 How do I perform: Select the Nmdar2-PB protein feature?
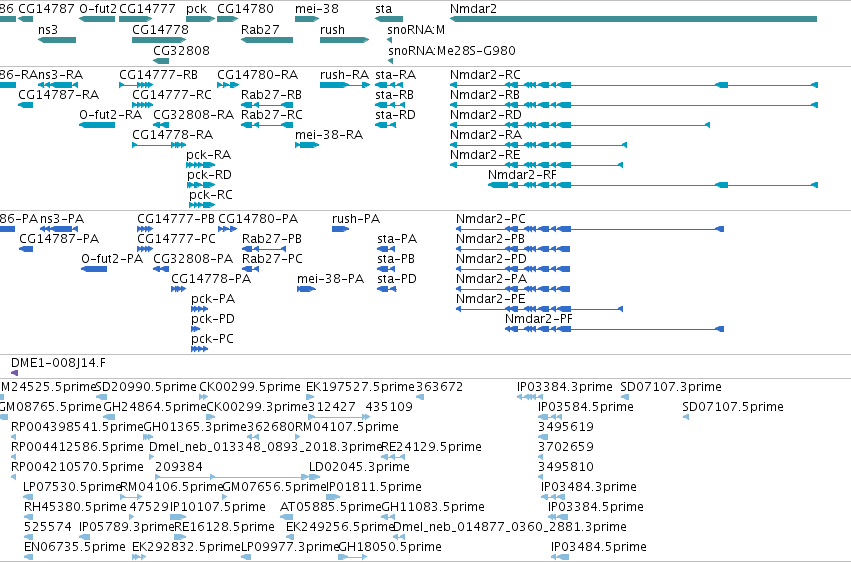(513, 249)
